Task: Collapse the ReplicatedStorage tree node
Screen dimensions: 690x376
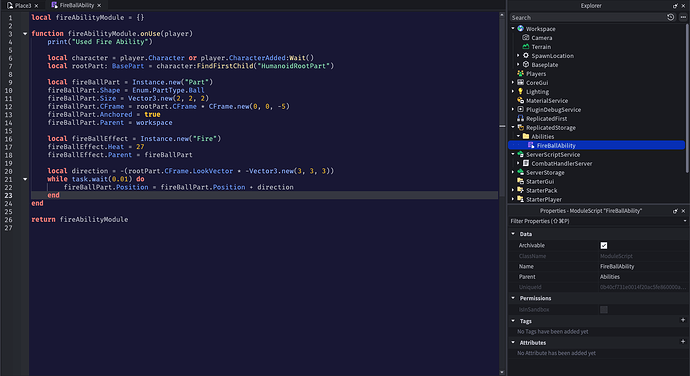Action: [513, 127]
